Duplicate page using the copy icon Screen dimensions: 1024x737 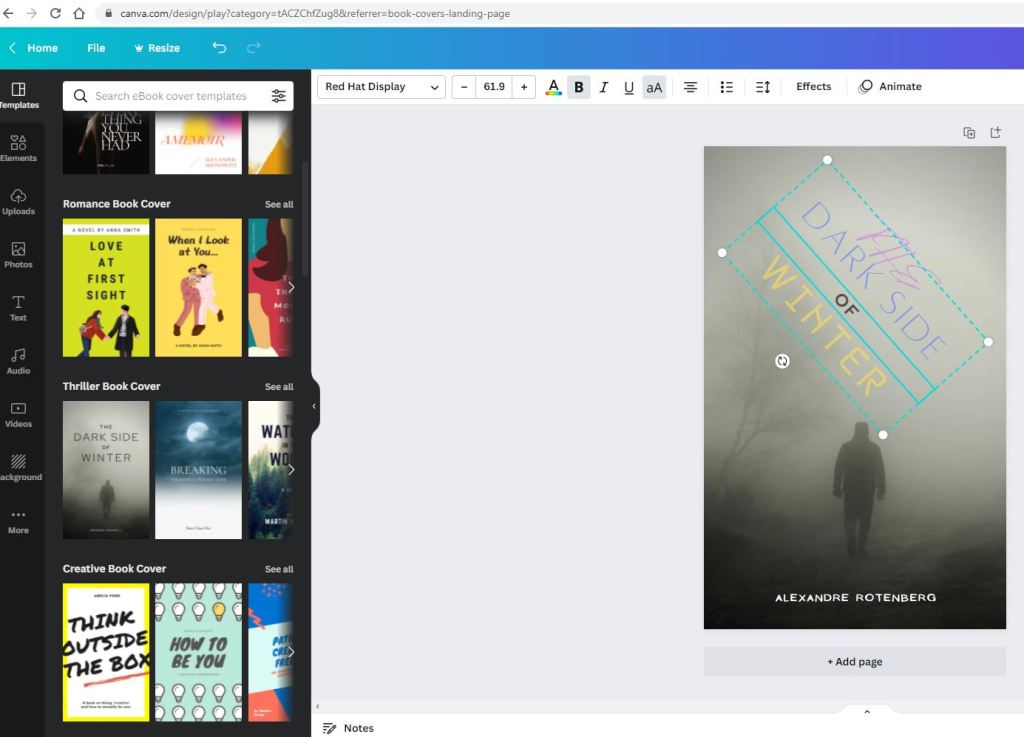click(x=969, y=132)
